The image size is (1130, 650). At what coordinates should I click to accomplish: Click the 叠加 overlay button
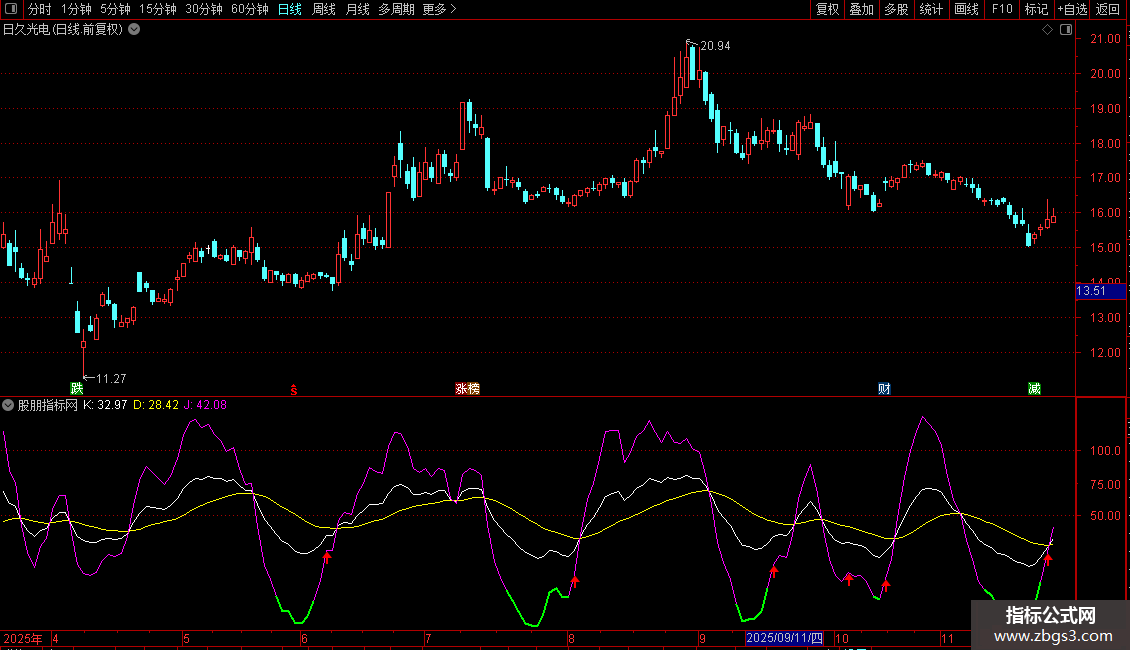(861, 9)
